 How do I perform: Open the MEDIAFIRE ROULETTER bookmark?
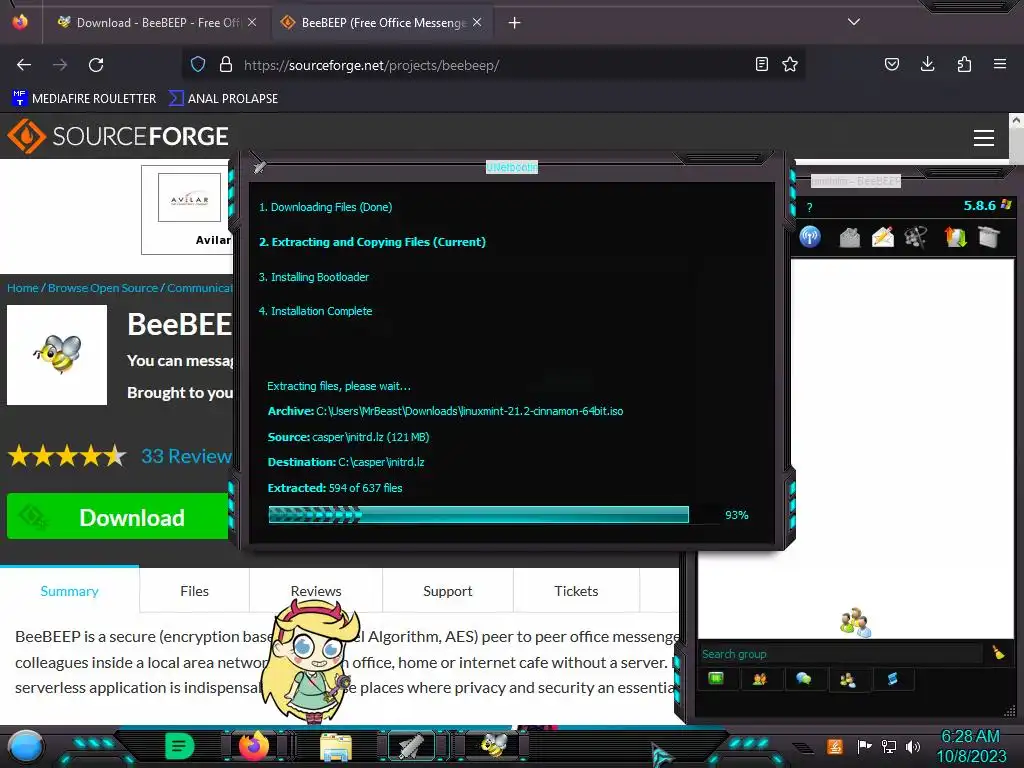[x=84, y=99]
